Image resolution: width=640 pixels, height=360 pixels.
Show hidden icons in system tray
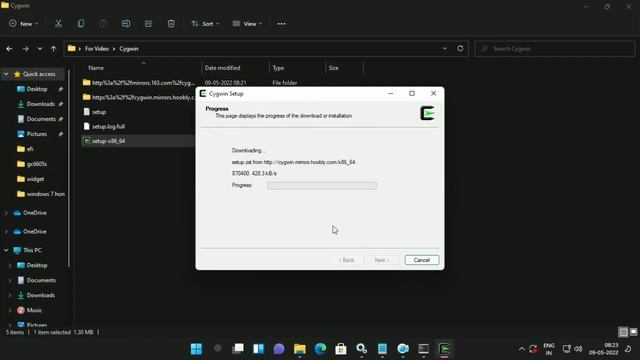[521, 349]
